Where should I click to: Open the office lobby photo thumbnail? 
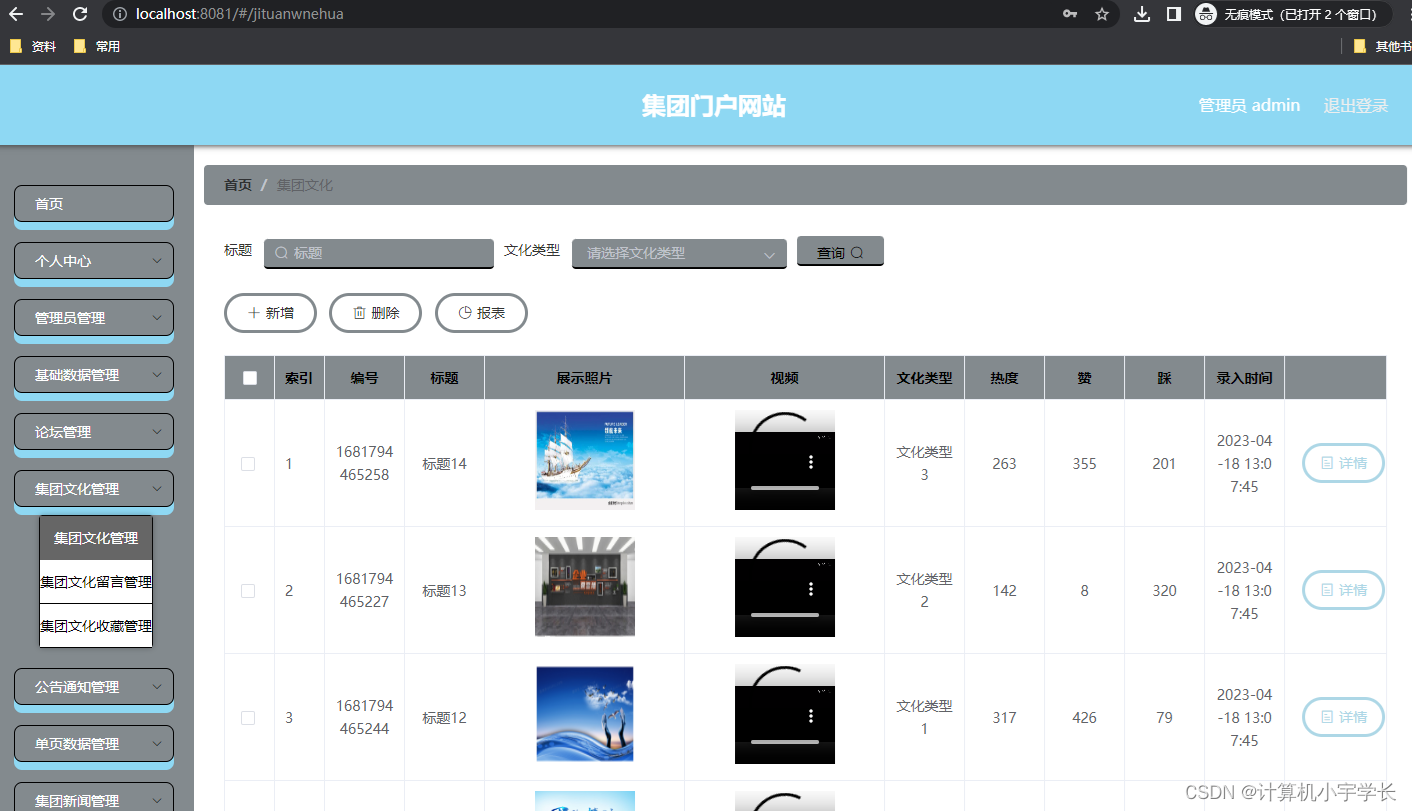585,587
